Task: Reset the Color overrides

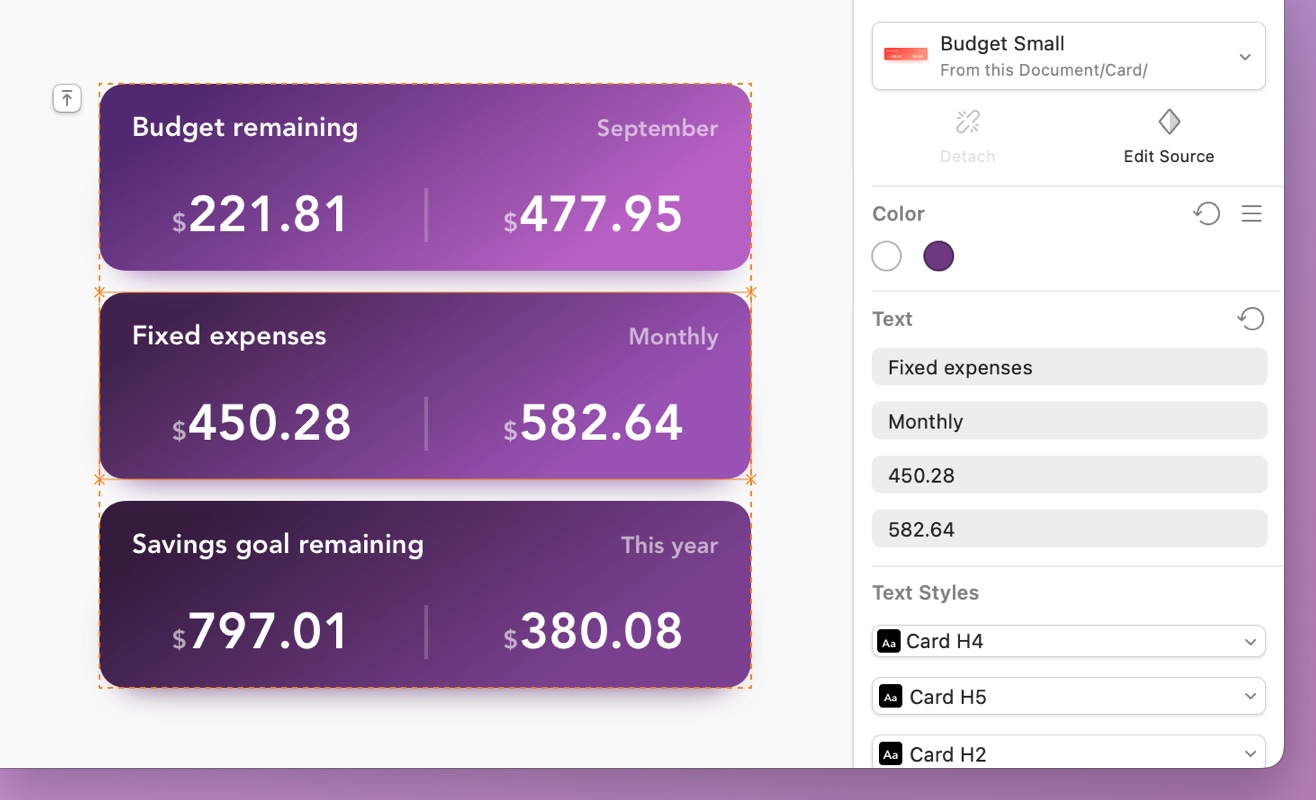Action: 1207,213
